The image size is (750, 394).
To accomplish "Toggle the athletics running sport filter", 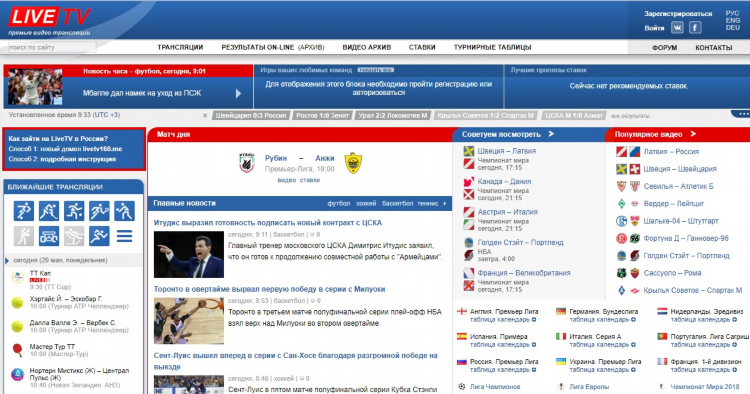I will (99, 236).
